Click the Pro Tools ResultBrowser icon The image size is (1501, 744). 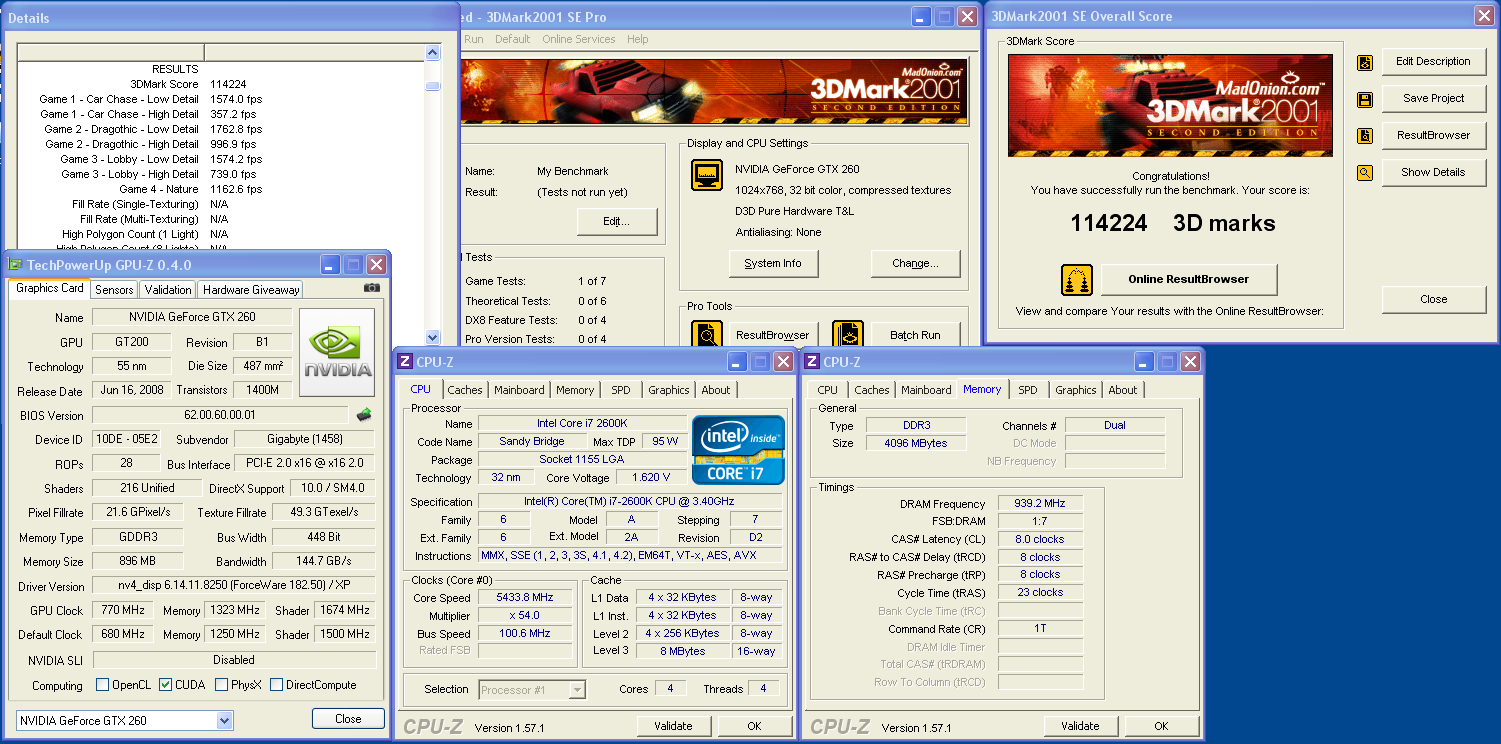[707, 335]
